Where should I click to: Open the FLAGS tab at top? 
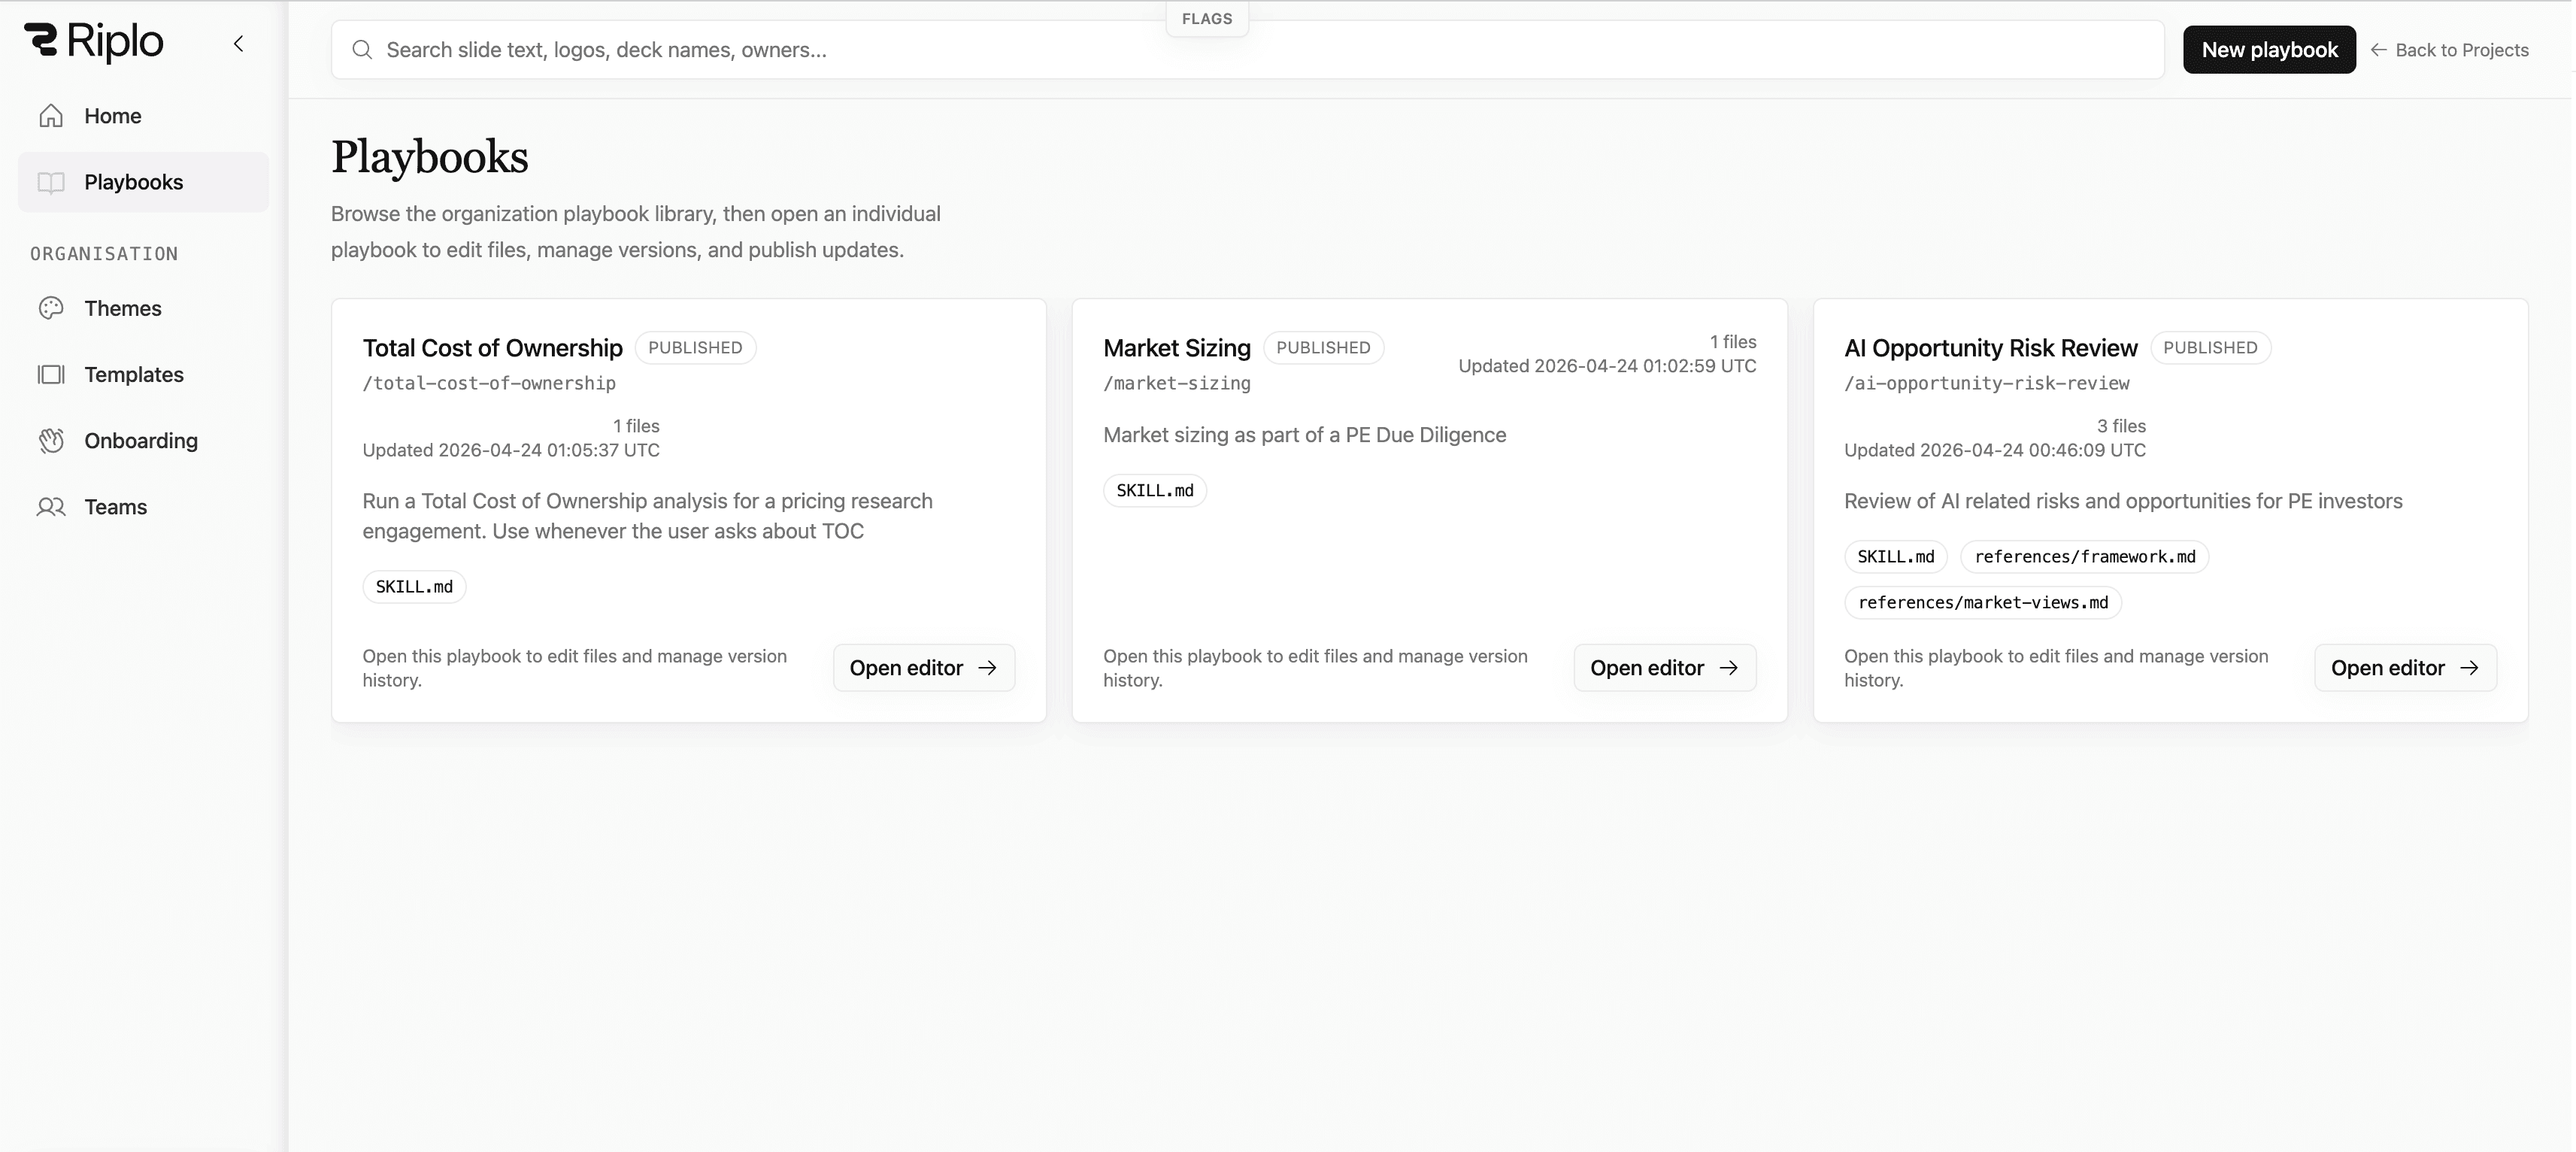pyautogui.click(x=1207, y=19)
